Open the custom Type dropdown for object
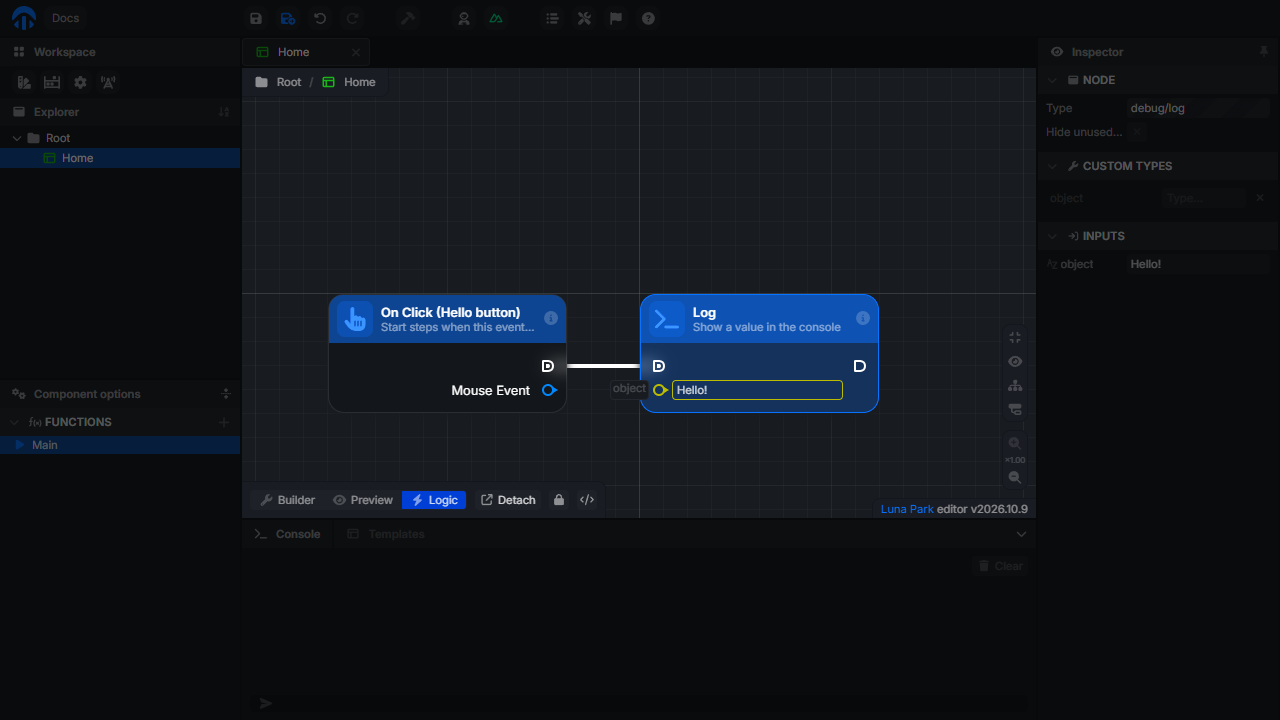 1204,198
